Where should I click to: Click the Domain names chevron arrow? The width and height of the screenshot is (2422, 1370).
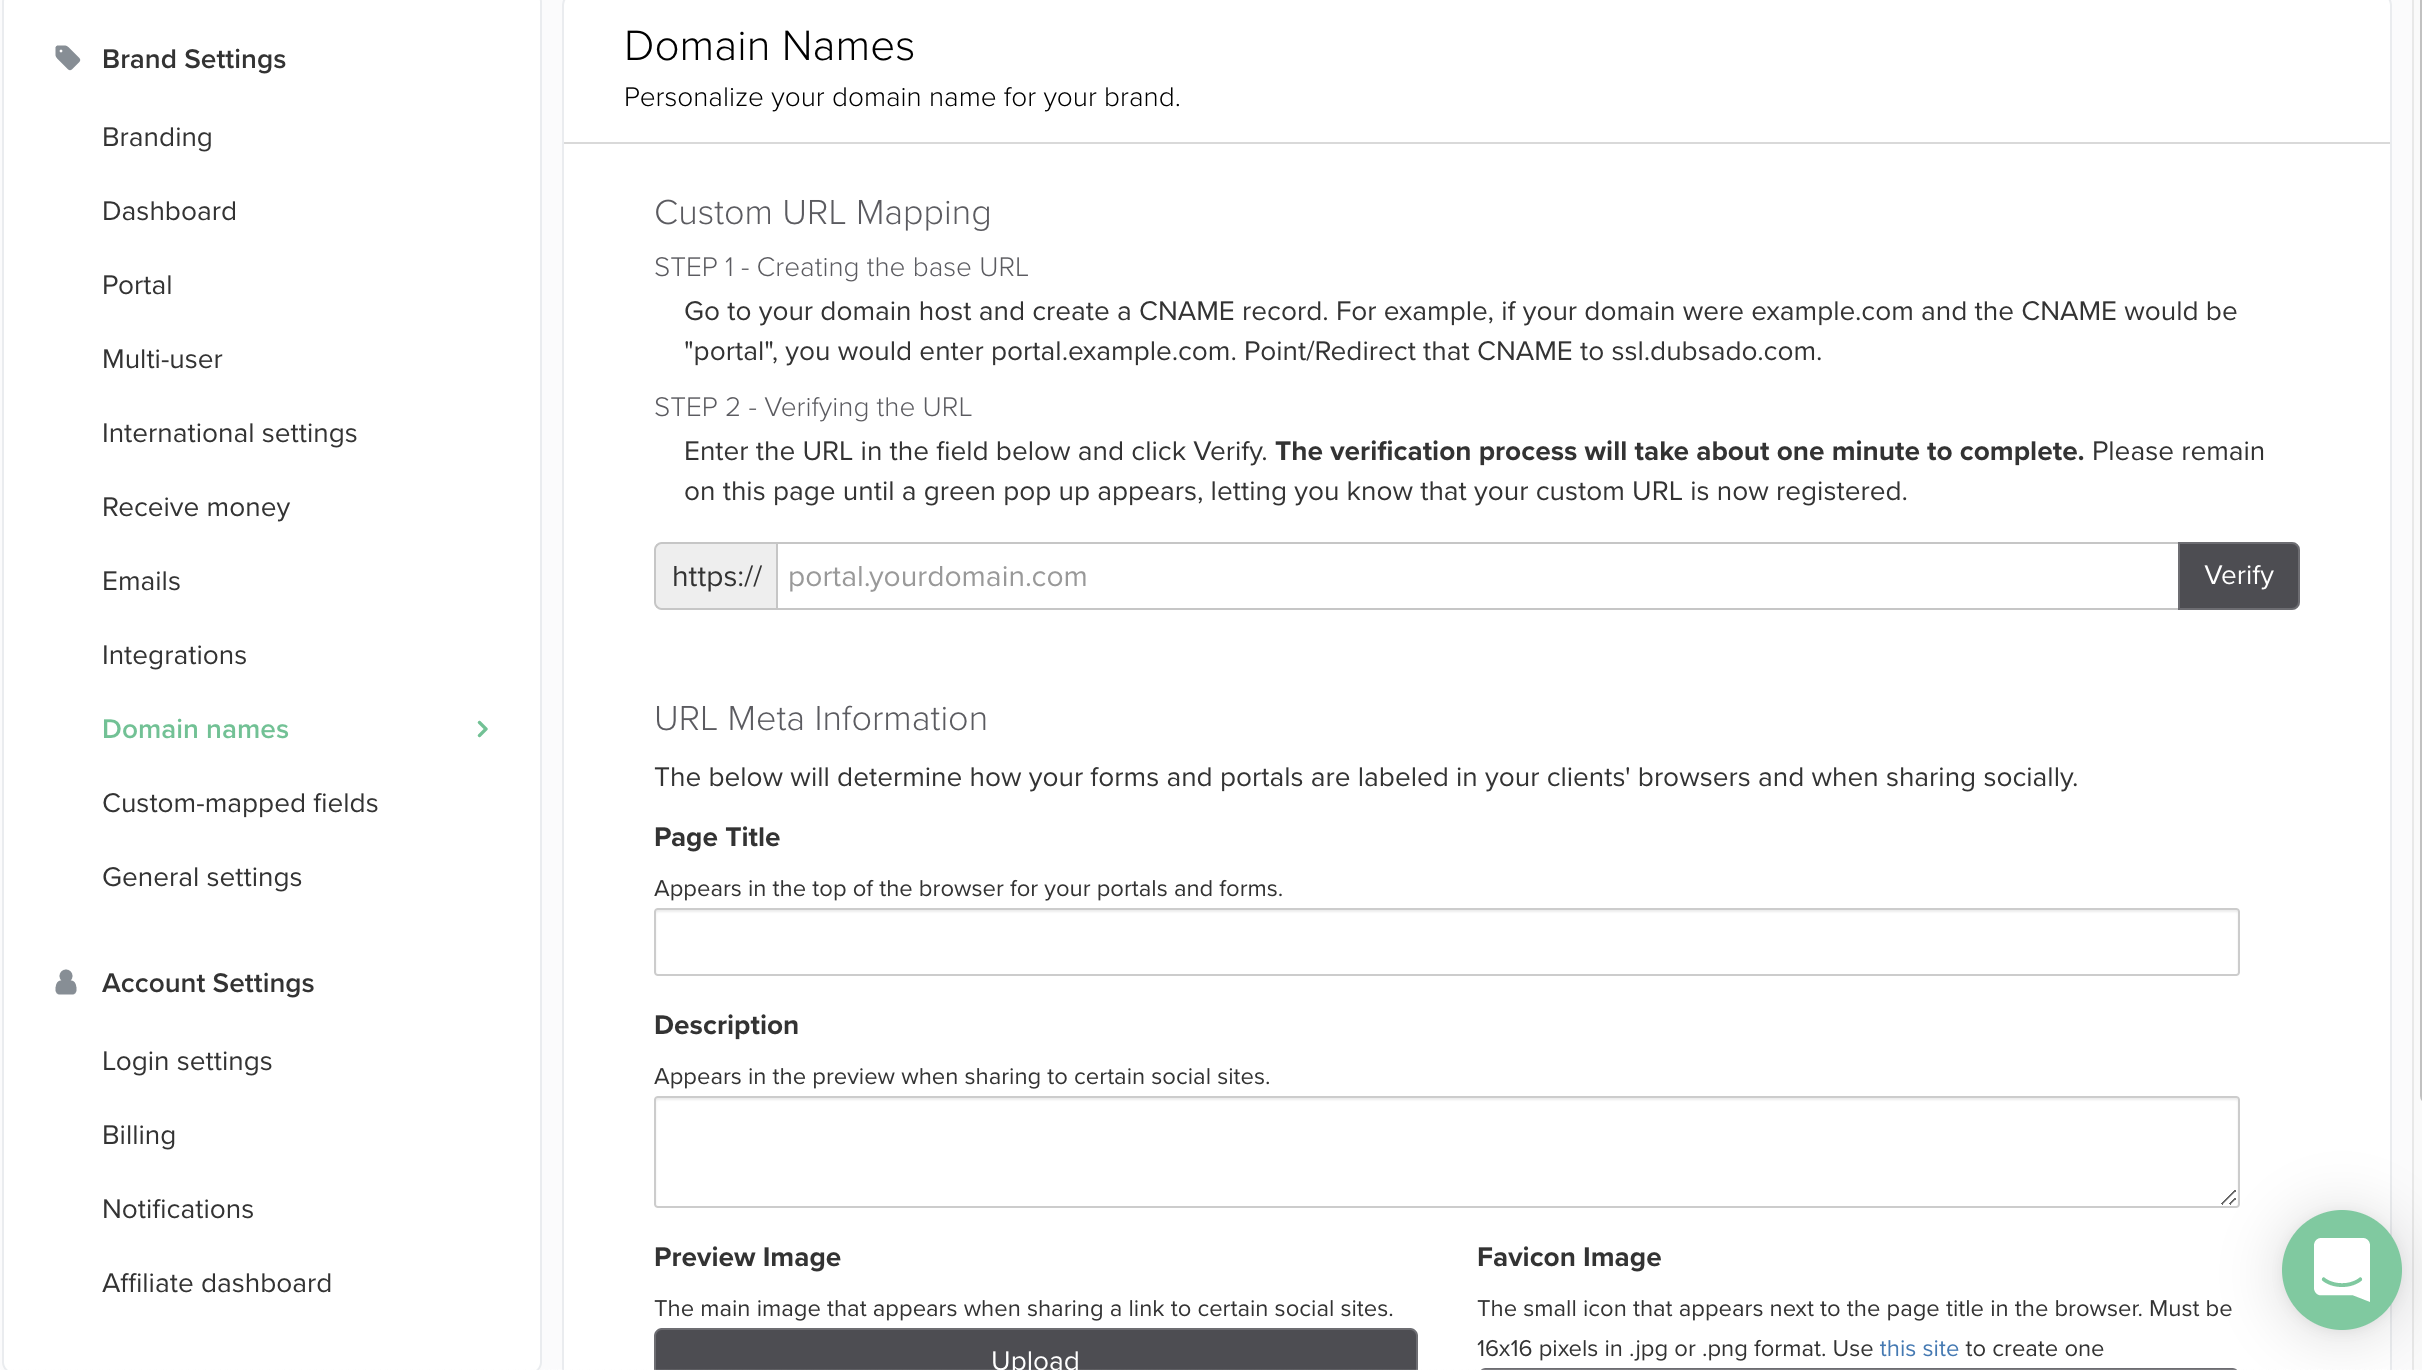pyautogui.click(x=482, y=728)
